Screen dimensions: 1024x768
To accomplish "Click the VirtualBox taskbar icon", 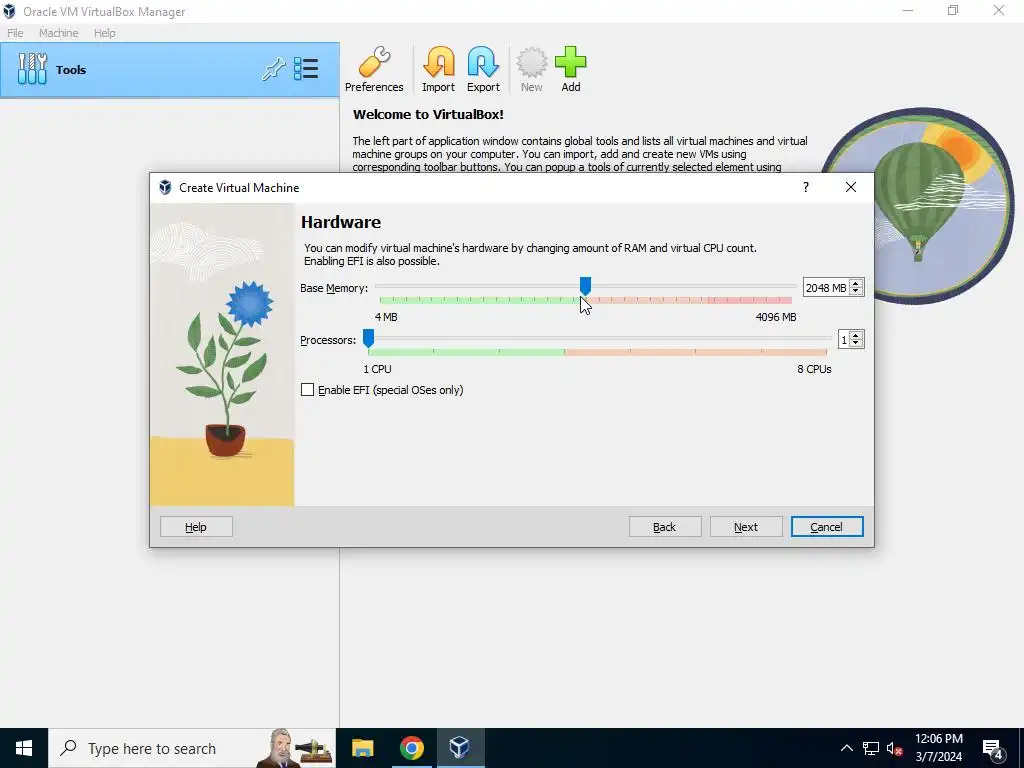I will tap(460, 748).
